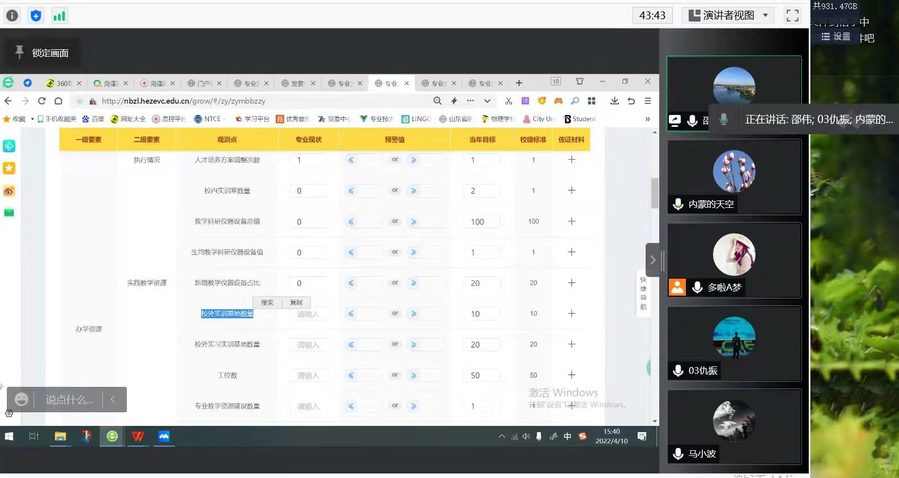This screenshot has width=899, height=478.
Task: Click the emoji face in chat bar
Action: click(x=21, y=399)
